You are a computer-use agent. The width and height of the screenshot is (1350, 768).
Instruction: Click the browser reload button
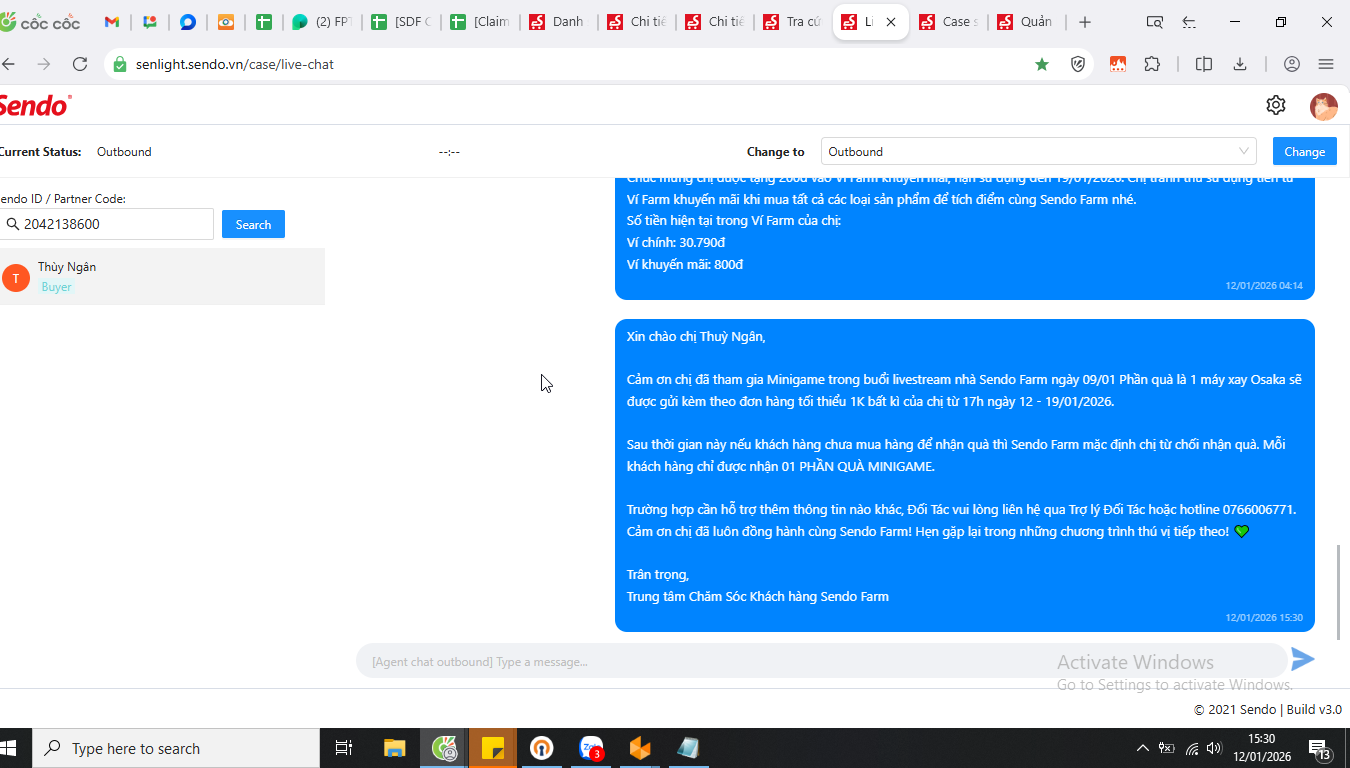point(80,64)
